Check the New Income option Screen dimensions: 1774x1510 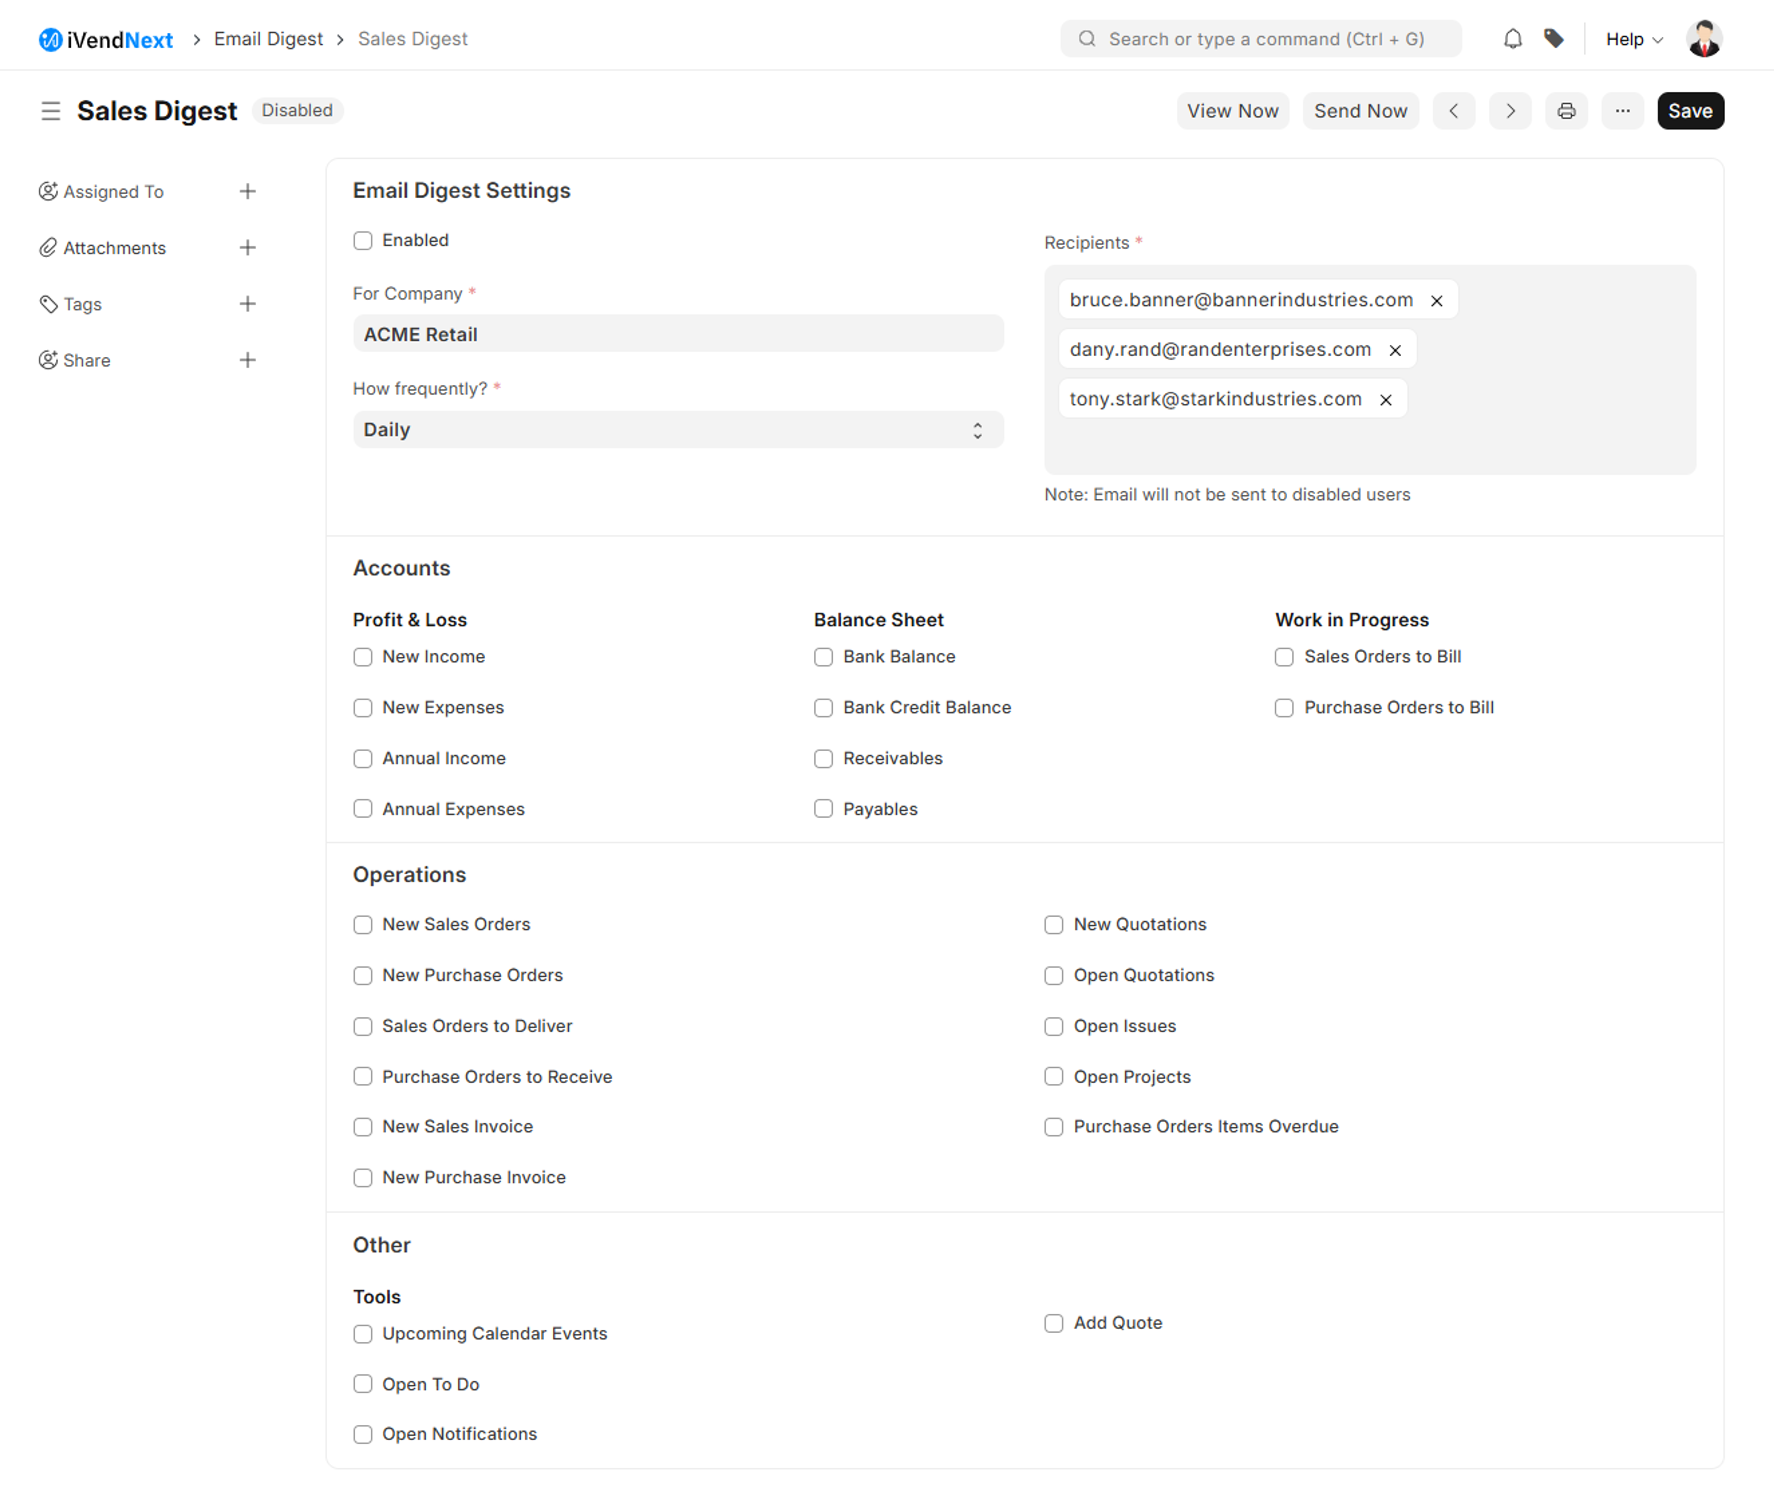[x=363, y=657]
